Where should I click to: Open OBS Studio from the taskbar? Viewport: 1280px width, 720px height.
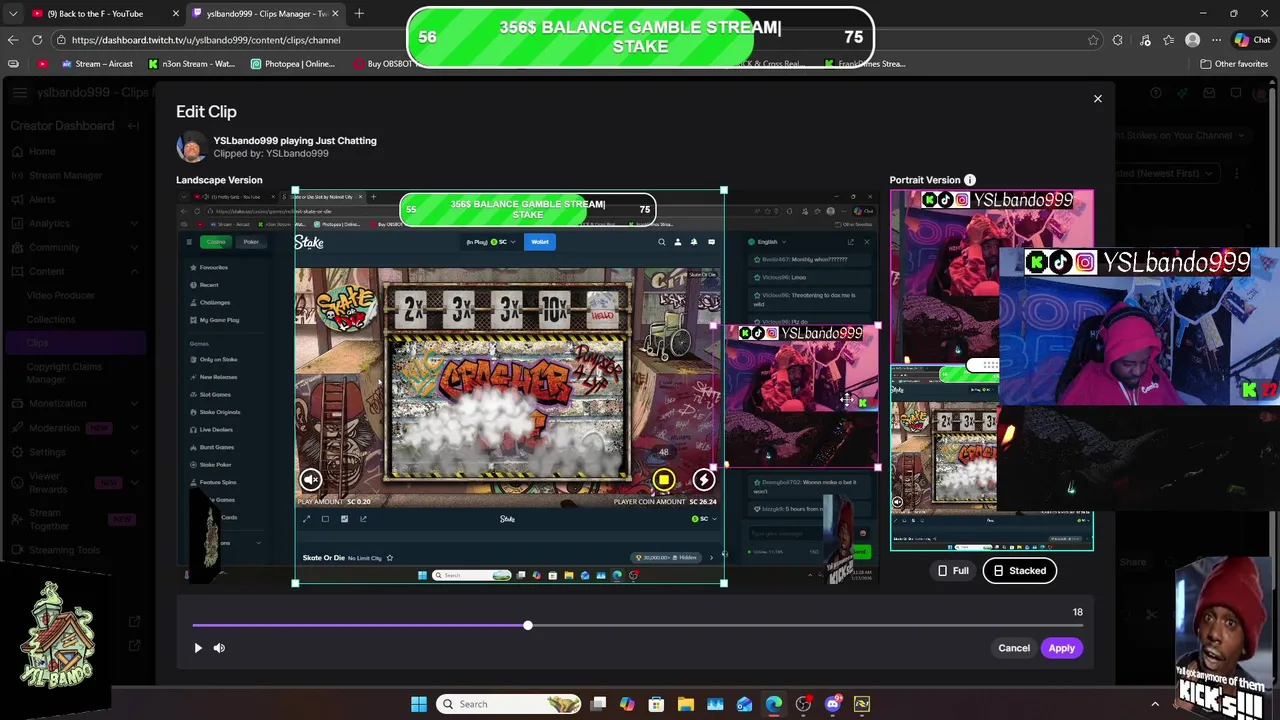pyautogui.click(x=803, y=704)
